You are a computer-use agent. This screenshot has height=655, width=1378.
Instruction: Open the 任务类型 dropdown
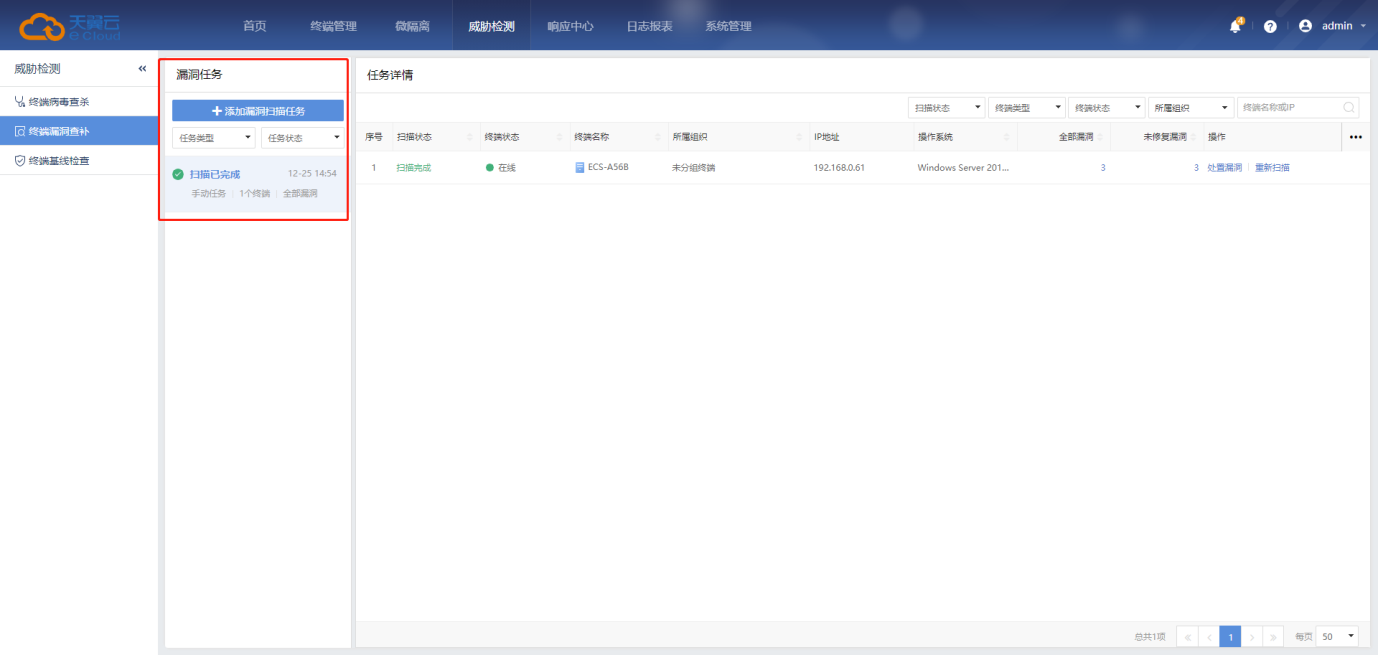(214, 138)
